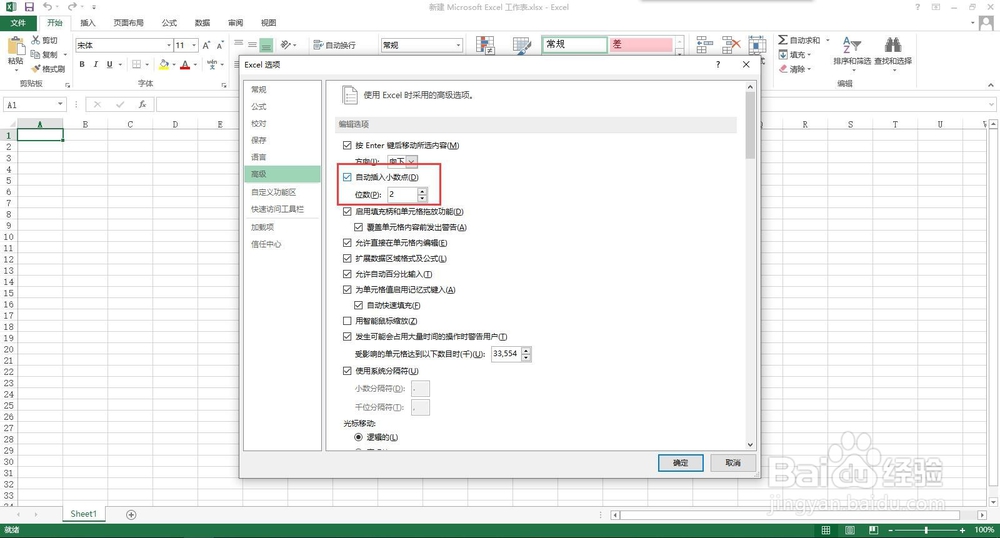Screen dimensions: 1000x538
Task: Click the Insert Cells icon
Action: tap(705, 45)
